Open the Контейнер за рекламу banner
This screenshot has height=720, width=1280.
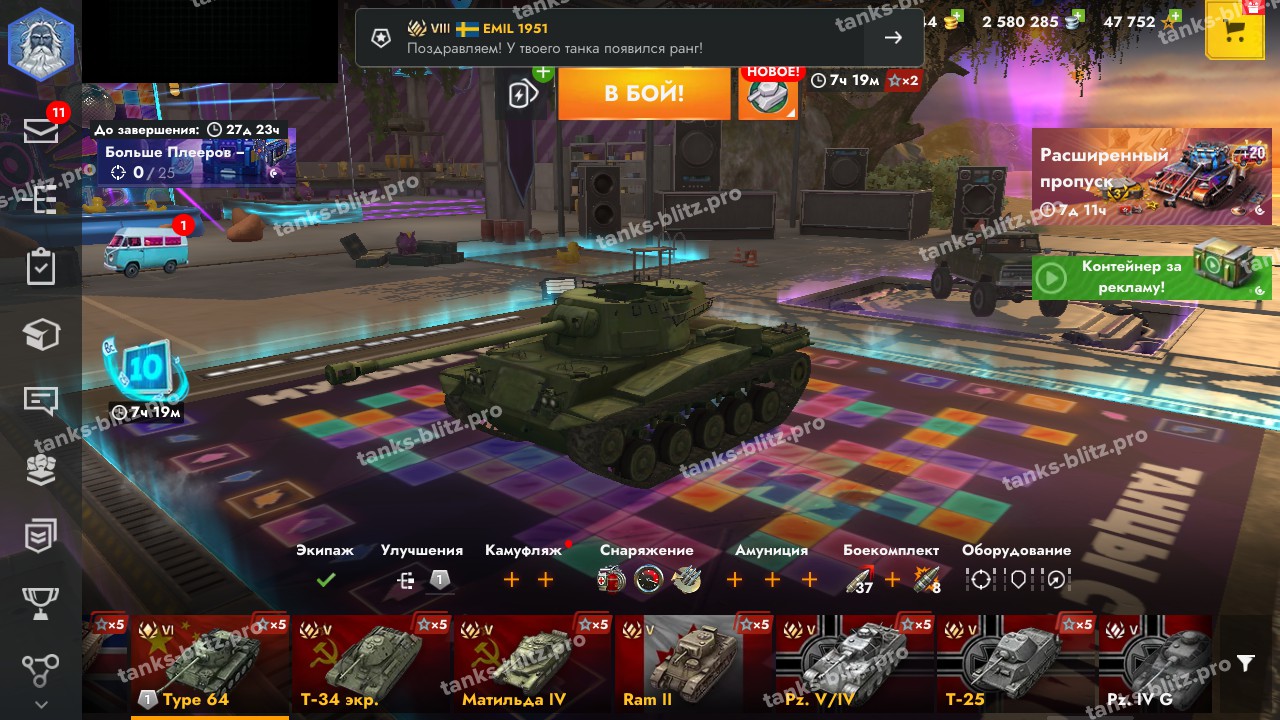point(1152,272)
